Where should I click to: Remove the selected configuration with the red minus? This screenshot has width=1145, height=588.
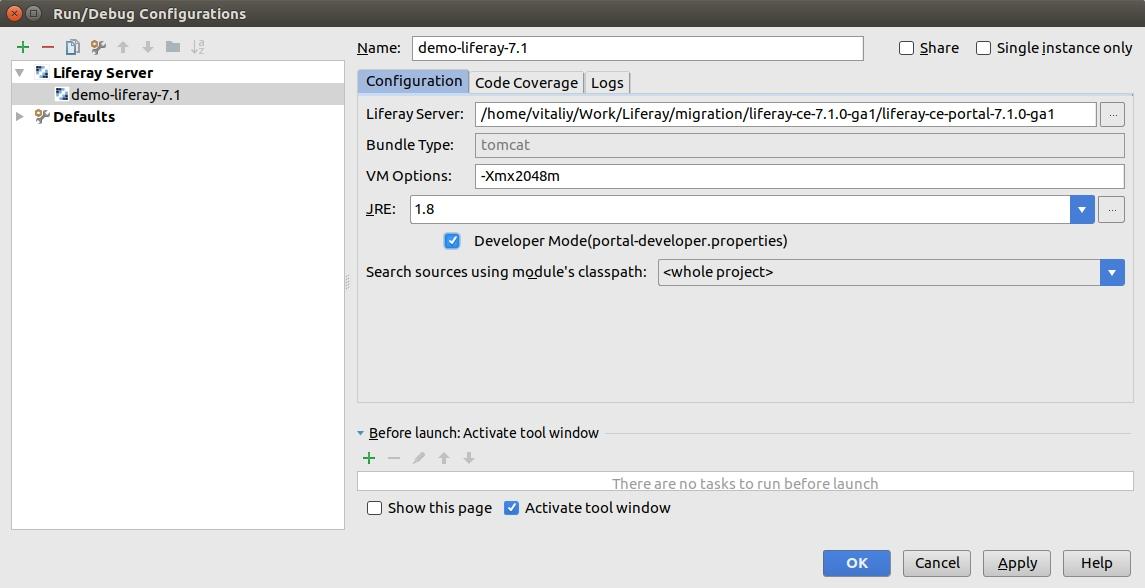pos(48,47)
